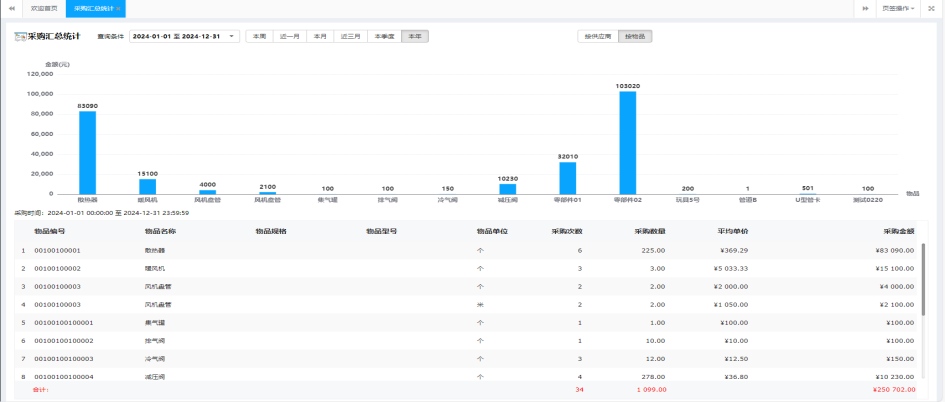This screenshot has height=402, width=945.
Task: Select item code 00100100100002
Action: click(64, 341)
